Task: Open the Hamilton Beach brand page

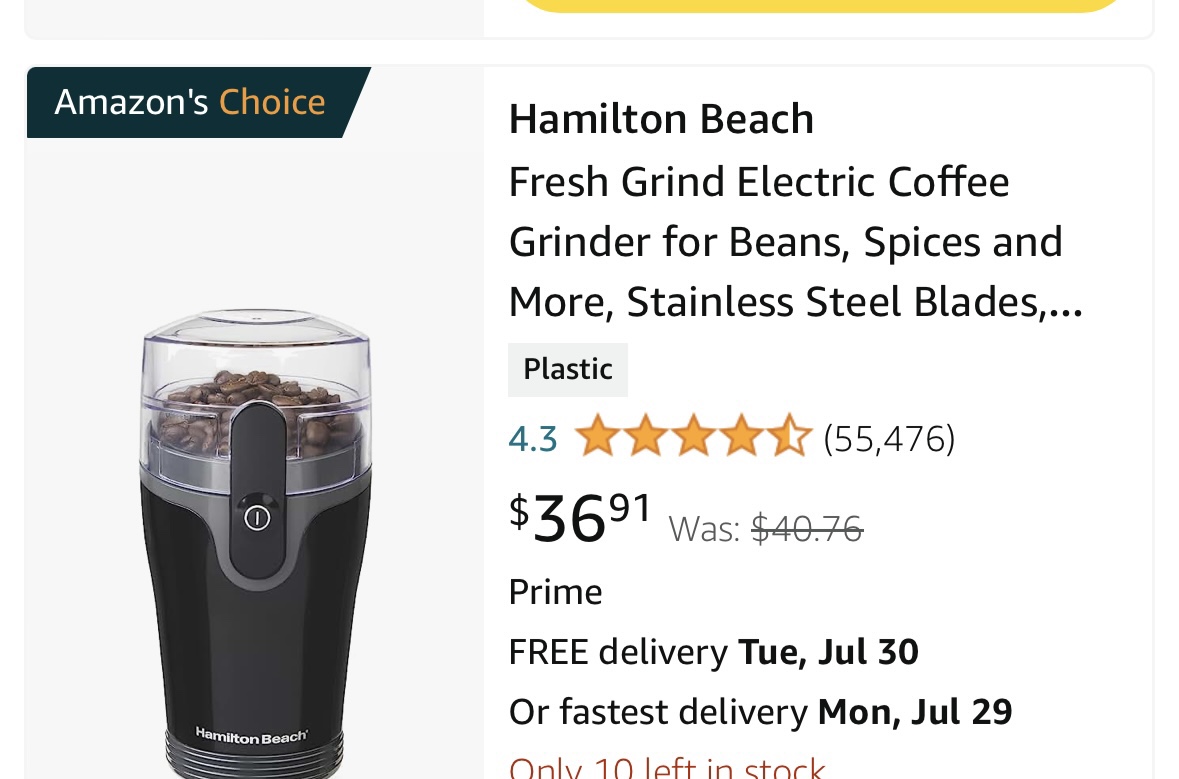Action: coord(660,118)
